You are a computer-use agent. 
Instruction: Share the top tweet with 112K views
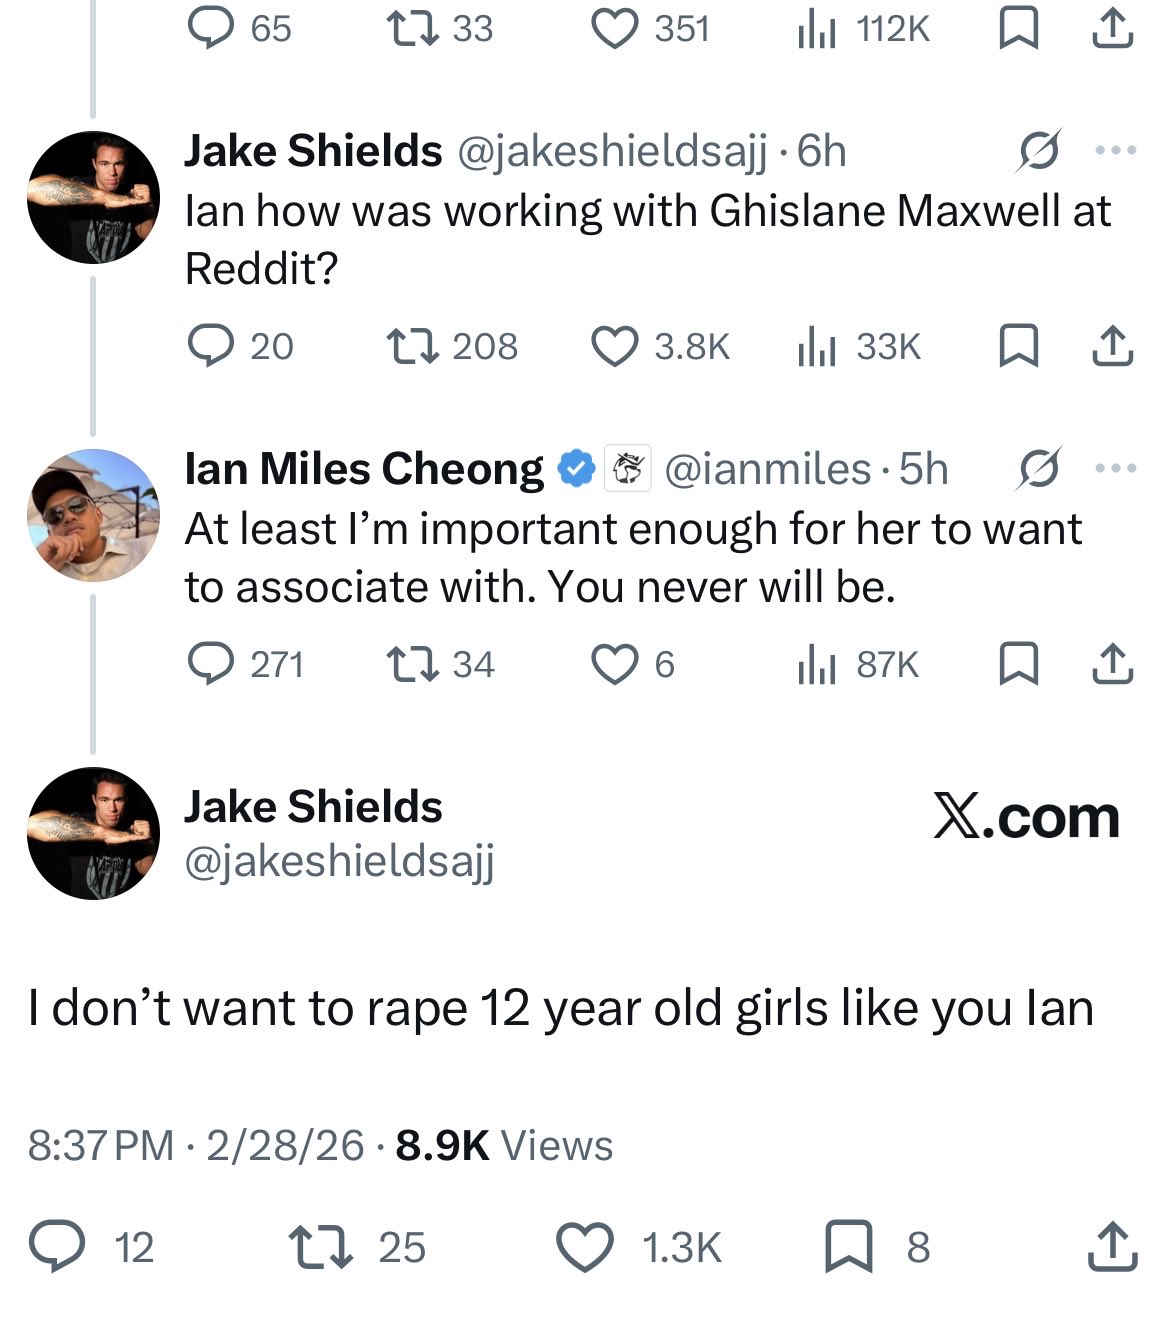click(1112, 29)
